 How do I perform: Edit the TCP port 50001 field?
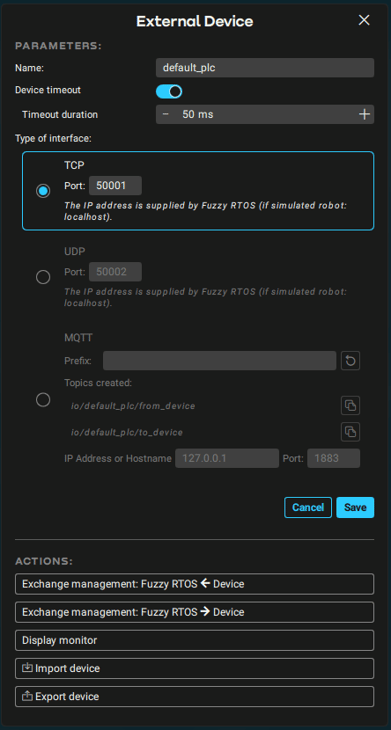115,185
